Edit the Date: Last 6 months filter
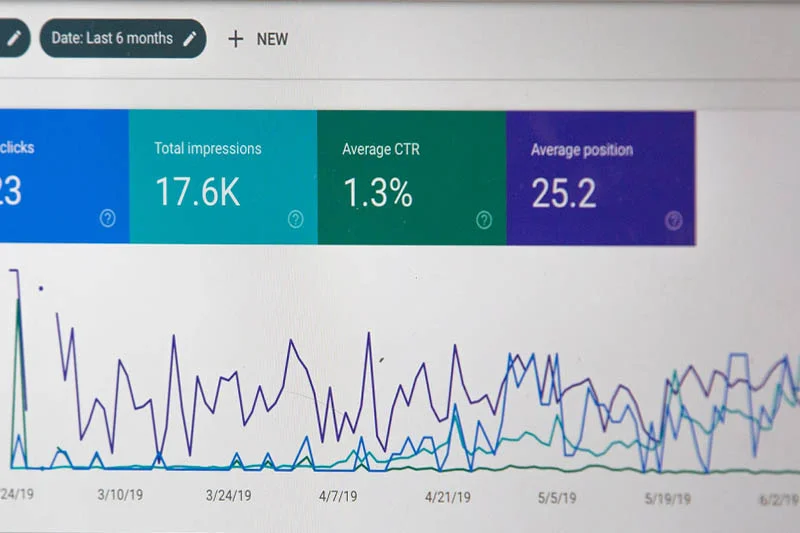800x533 pixels. click(123, 38)
